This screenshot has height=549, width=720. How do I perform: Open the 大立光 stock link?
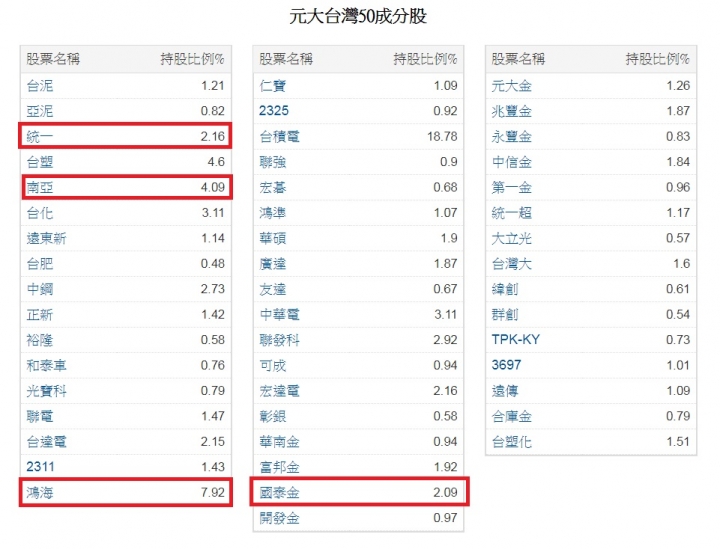(512, 238)
